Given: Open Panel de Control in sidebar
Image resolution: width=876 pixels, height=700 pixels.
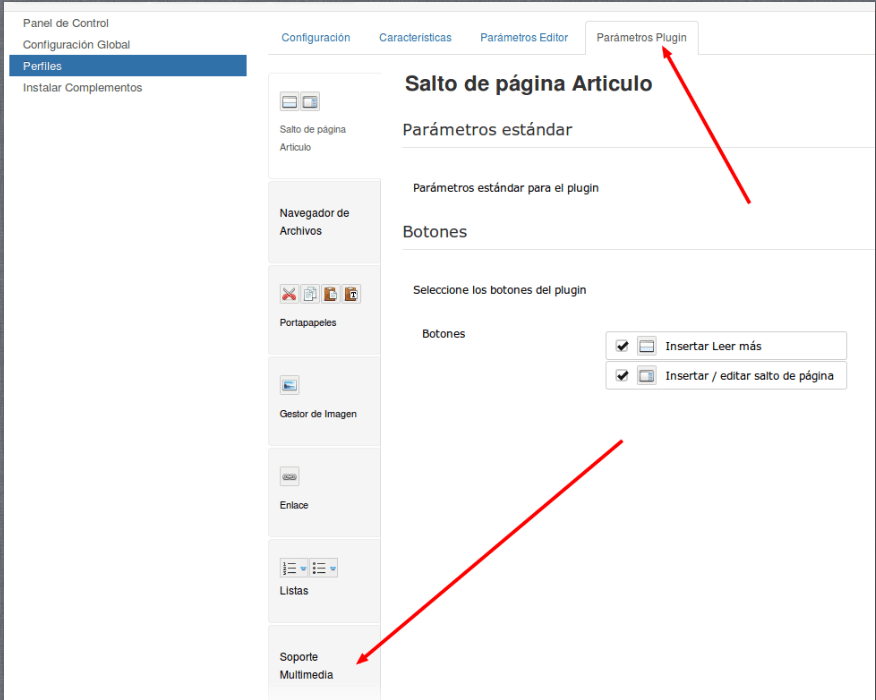Looking at the screenshot, I should (x=66, y=23).
